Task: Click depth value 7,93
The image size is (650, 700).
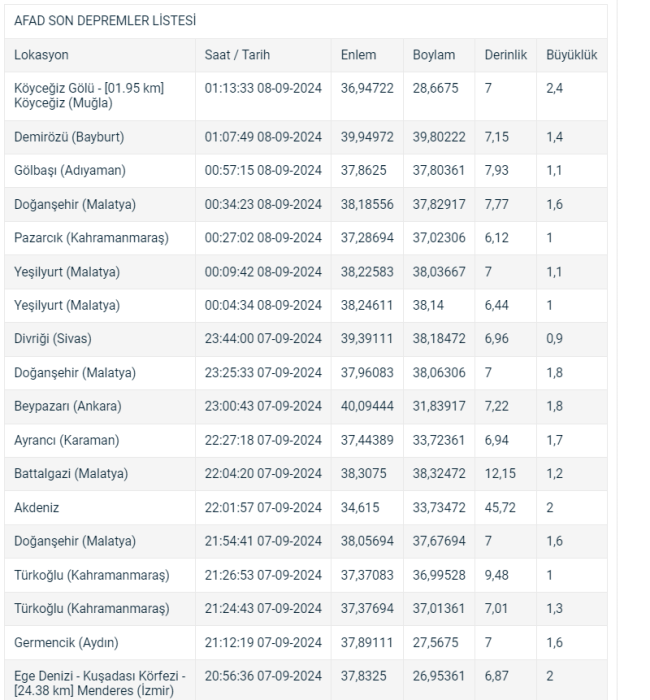Action: click(496, 170)
